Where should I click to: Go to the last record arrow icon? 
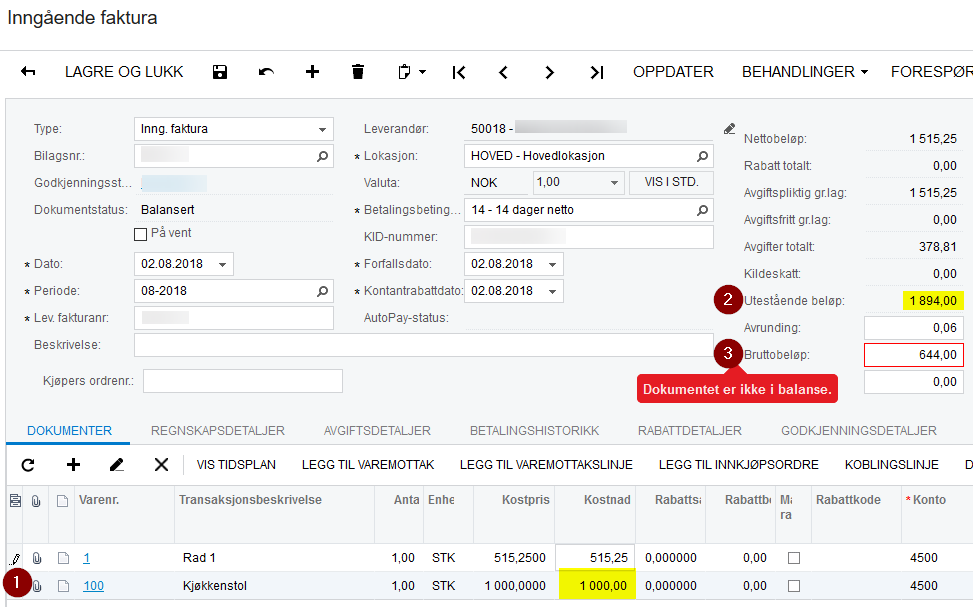point(597,73)
